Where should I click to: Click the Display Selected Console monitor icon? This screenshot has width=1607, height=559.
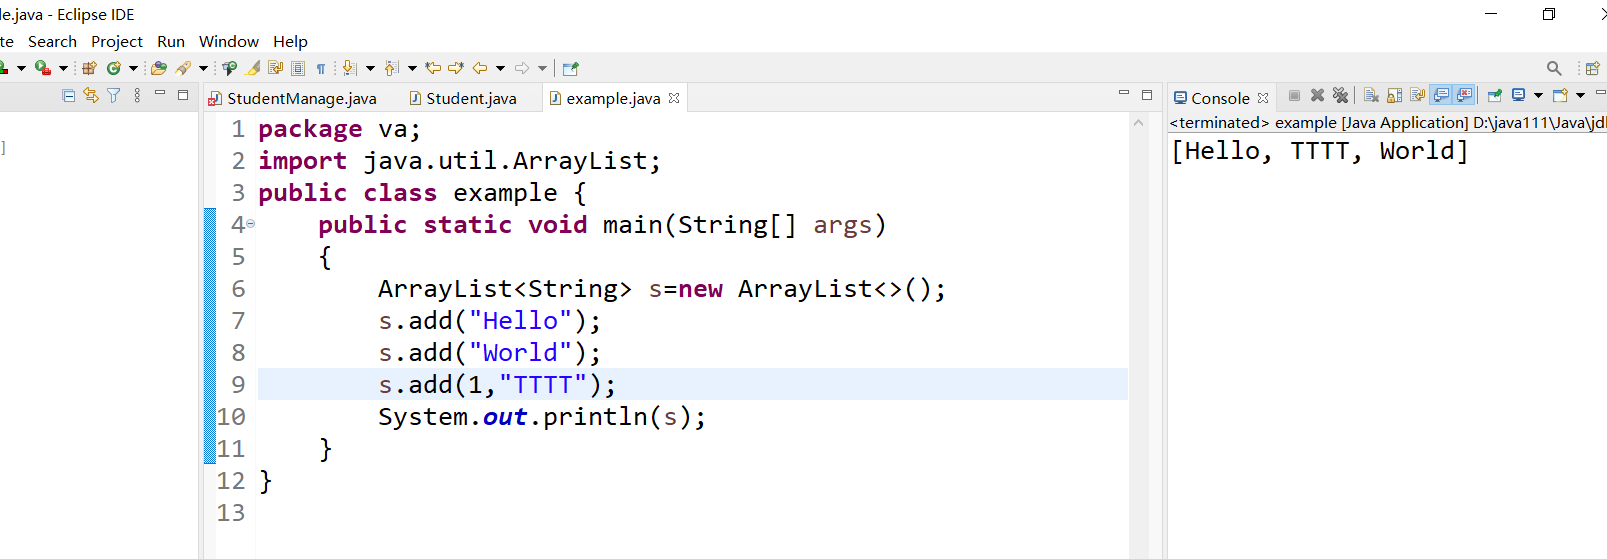coord(1518,96)
